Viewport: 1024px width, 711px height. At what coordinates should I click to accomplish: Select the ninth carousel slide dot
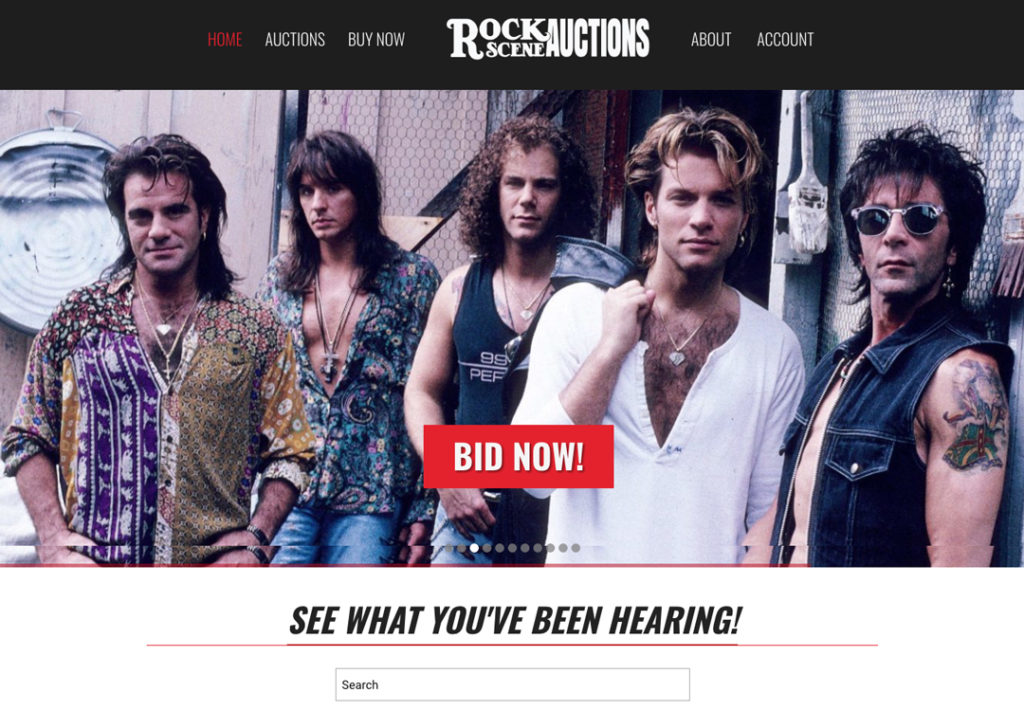pos(551,548)
